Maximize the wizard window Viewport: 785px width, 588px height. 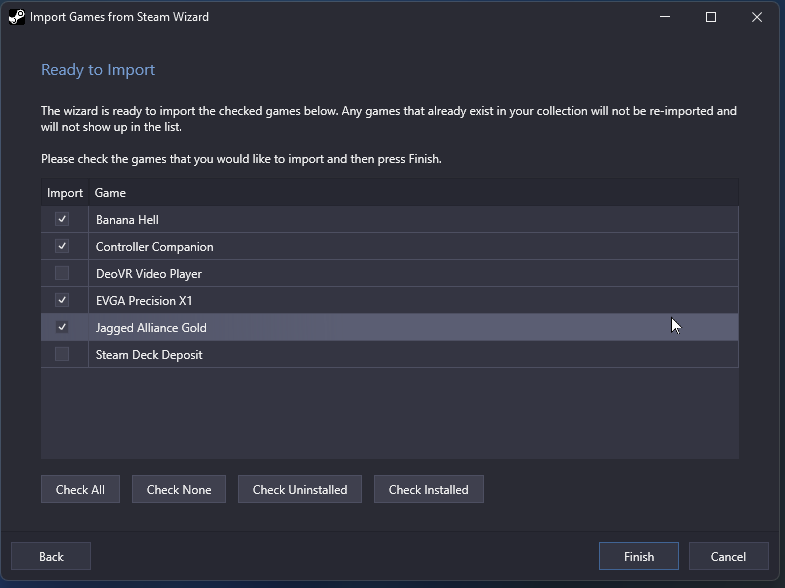711,17
